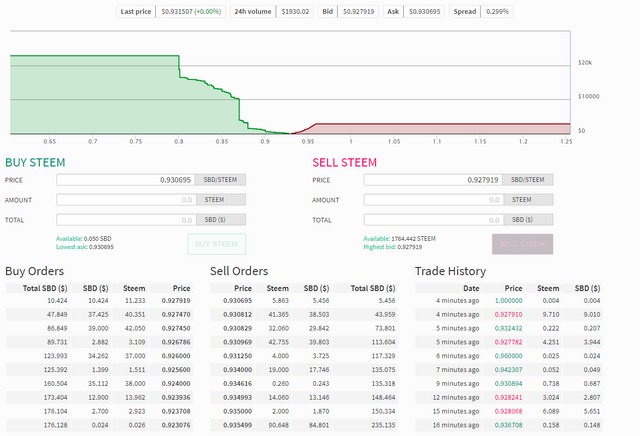Viewport: 640px width, 436px height.
Task: Click the Buy Steem price input field
Action: [x=126, y=180]
